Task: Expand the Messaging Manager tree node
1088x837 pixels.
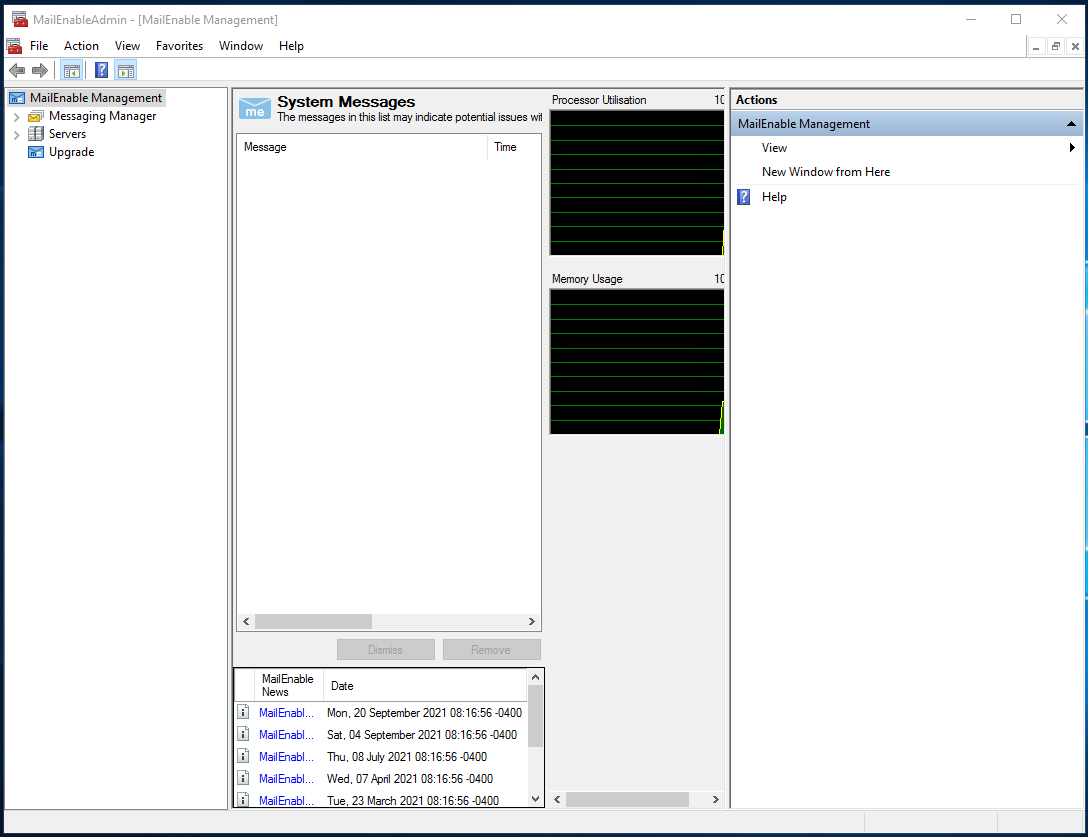Action: pos(16,117)
